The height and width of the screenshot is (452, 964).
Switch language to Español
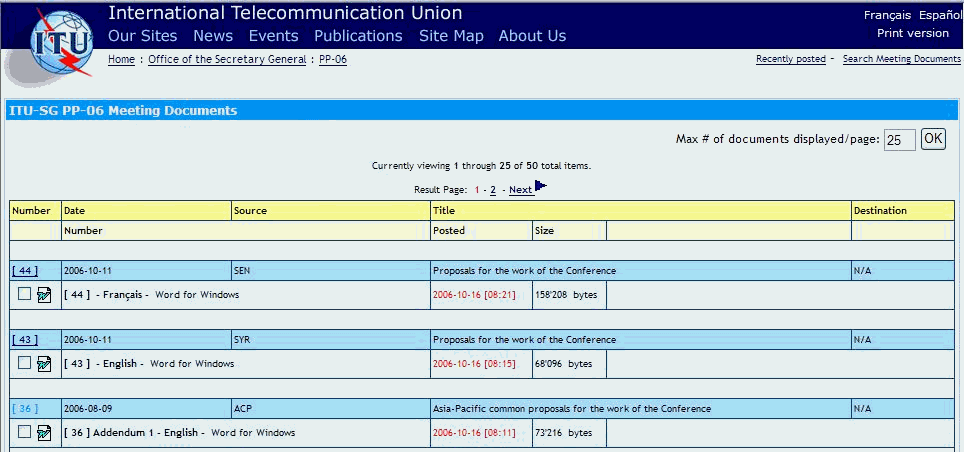(x=940, y=15)
